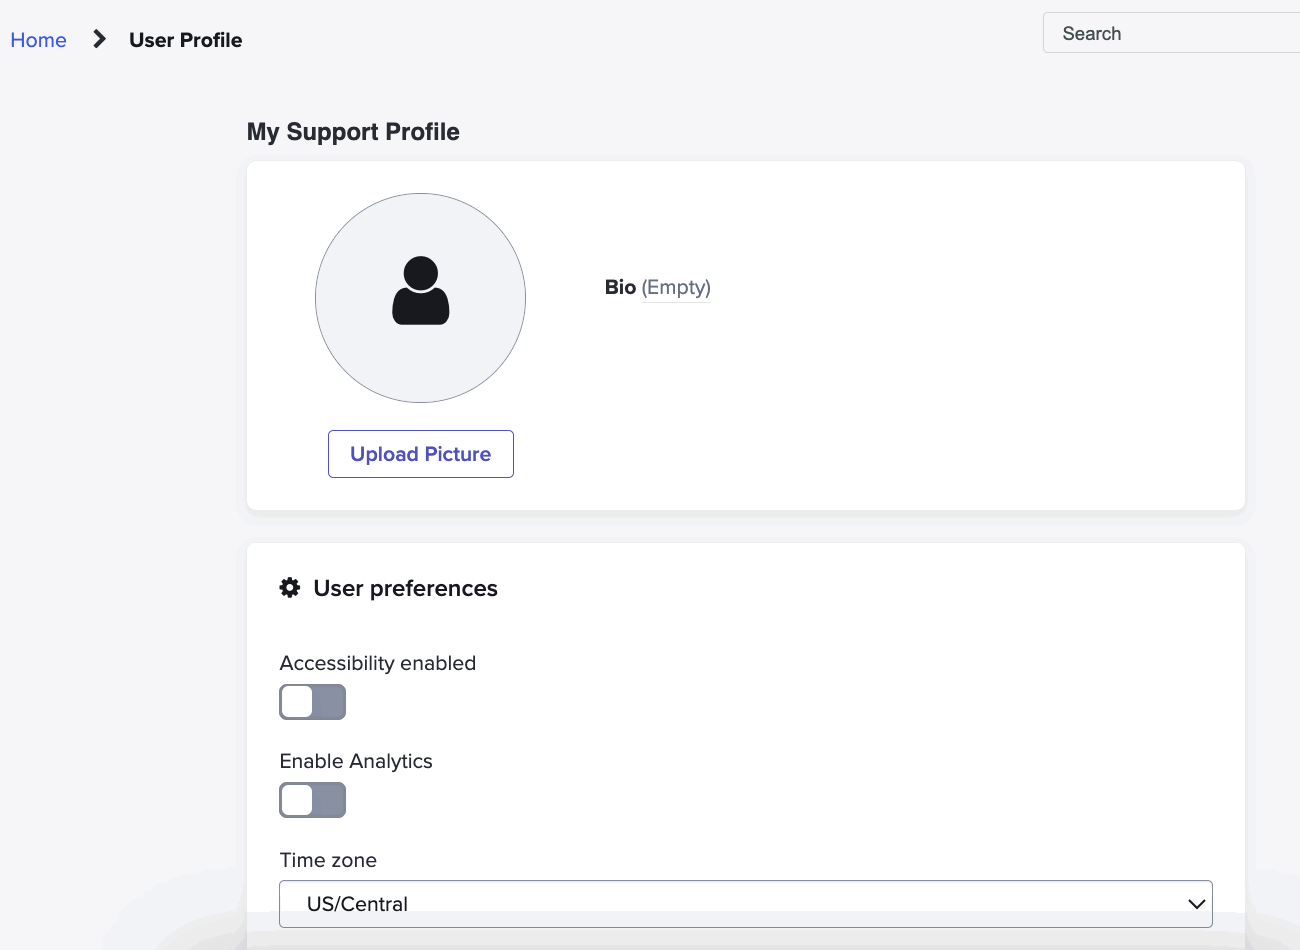The image size is (1300, 950).
Task: Open the Home breadcrumb link
Action: 38,39
